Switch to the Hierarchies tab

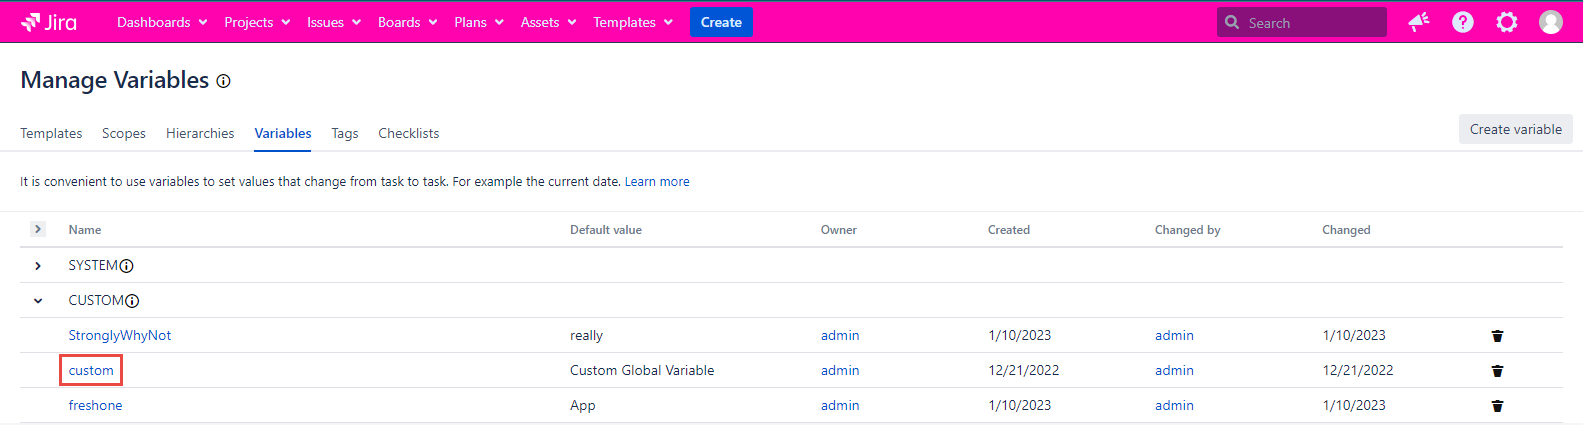point(200,133)
